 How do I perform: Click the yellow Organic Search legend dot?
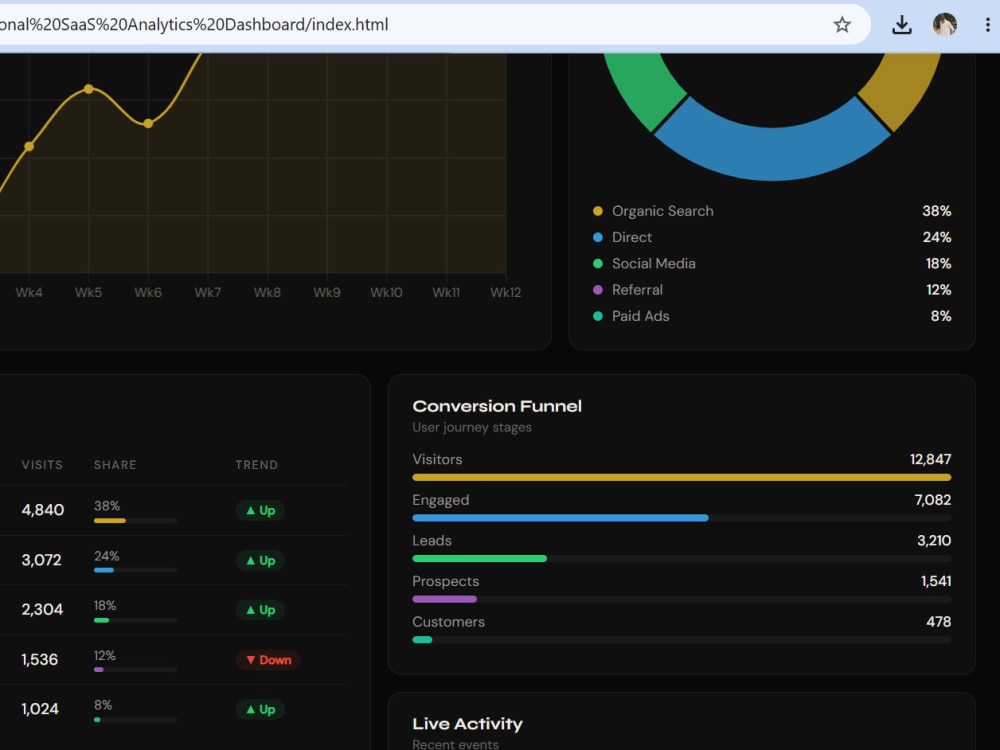point(598,211)
